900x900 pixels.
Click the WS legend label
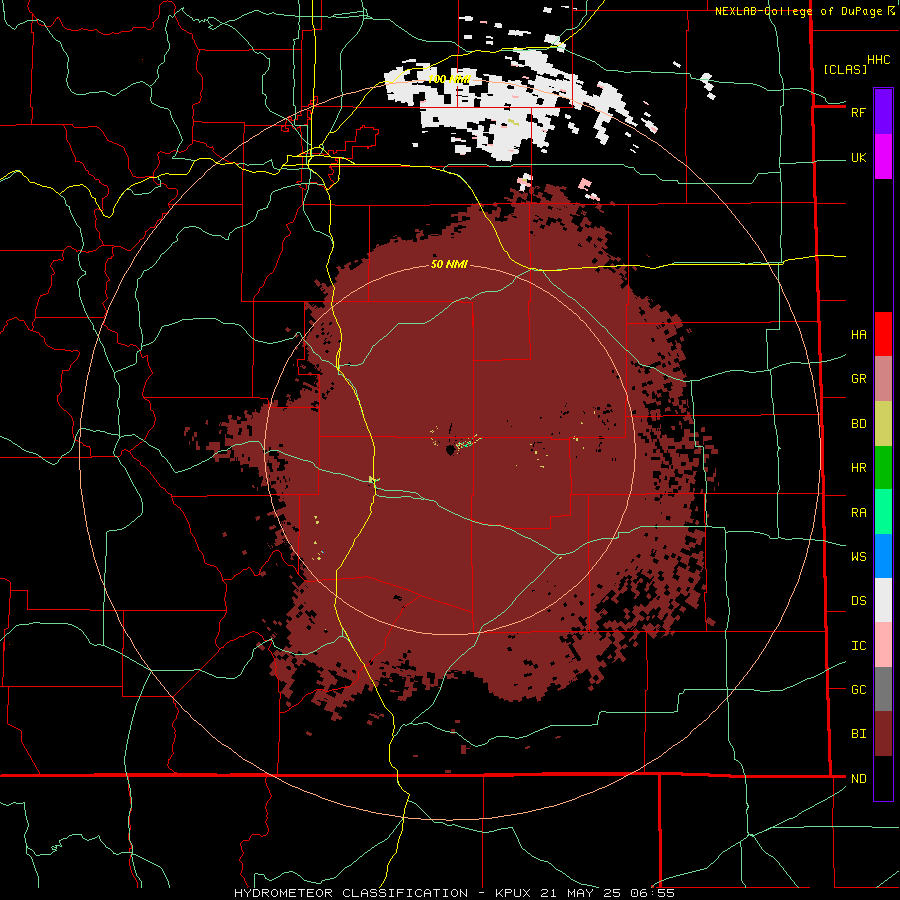coord(858,557)
